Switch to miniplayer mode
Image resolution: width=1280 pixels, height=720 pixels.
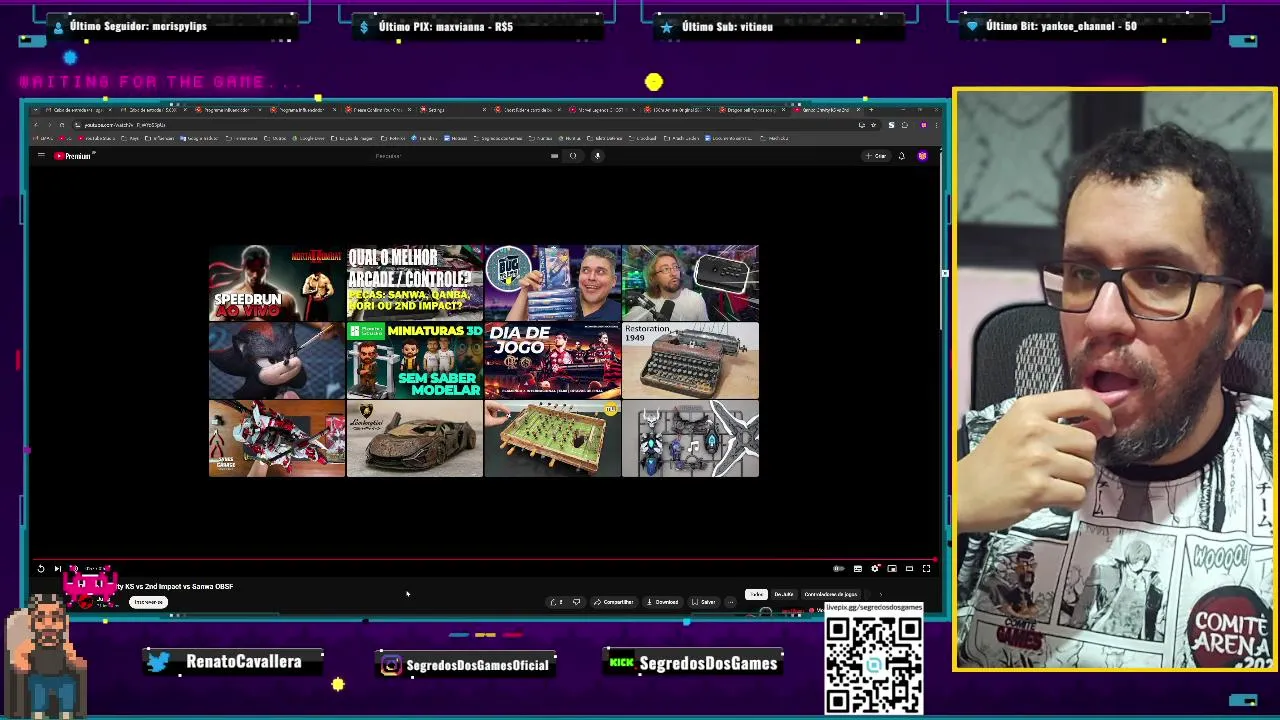click(892, 569)
